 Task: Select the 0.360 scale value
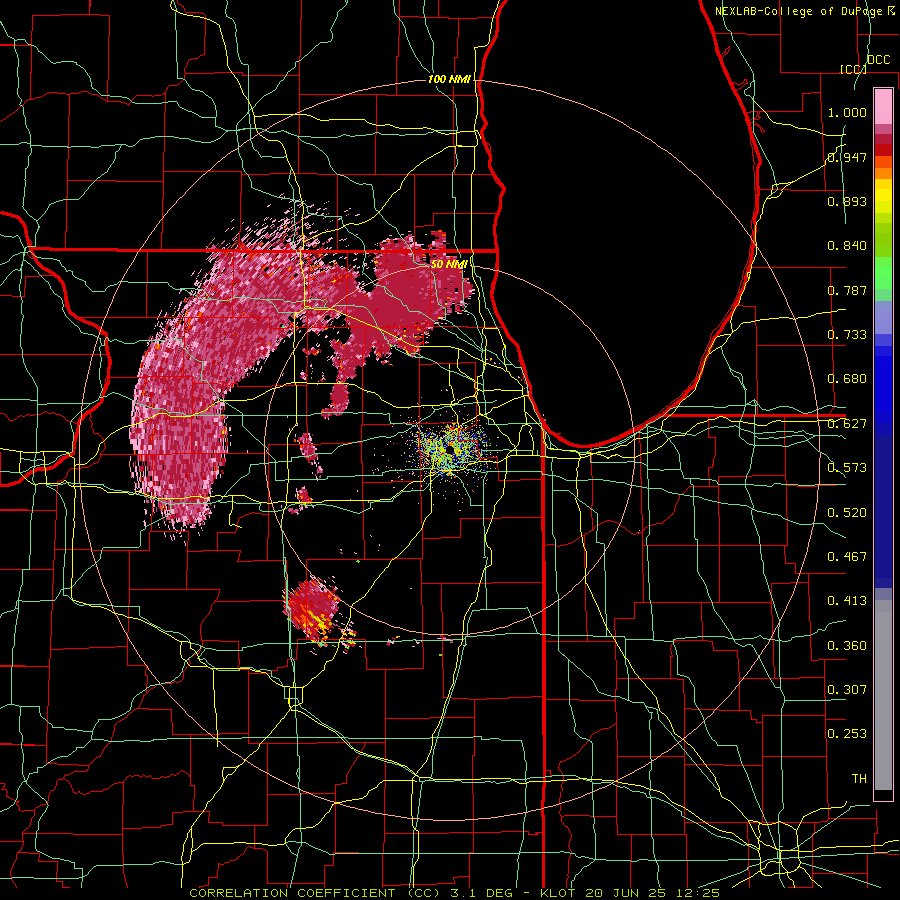(847, 646)
